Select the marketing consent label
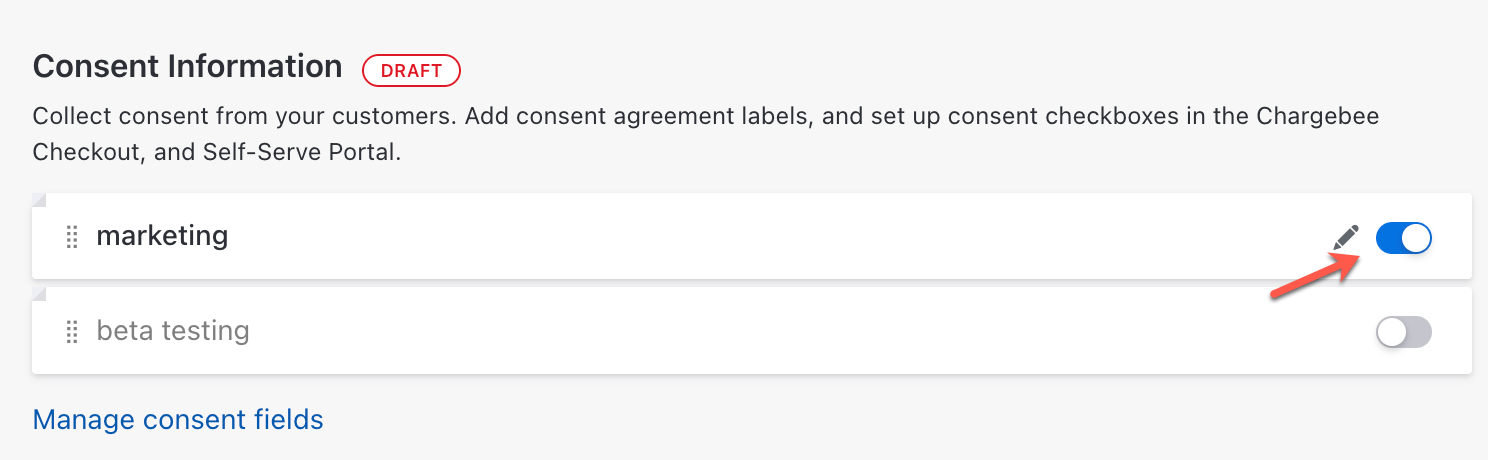Image resolution: width=1488 pixels, height=460 pixels. pyautogui.click(x=162, y=236)
